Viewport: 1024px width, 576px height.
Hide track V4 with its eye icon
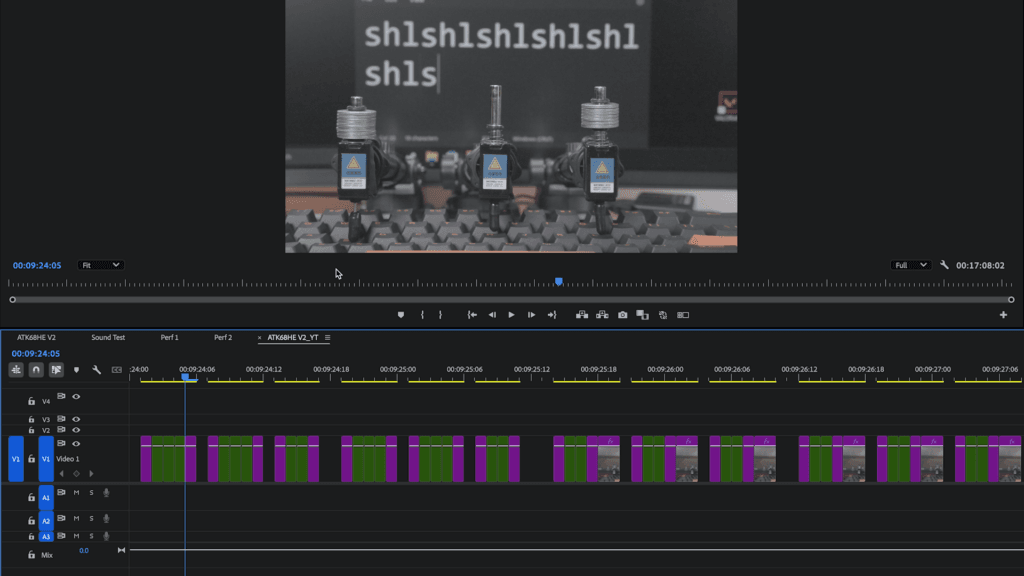(x=76, y=396)
